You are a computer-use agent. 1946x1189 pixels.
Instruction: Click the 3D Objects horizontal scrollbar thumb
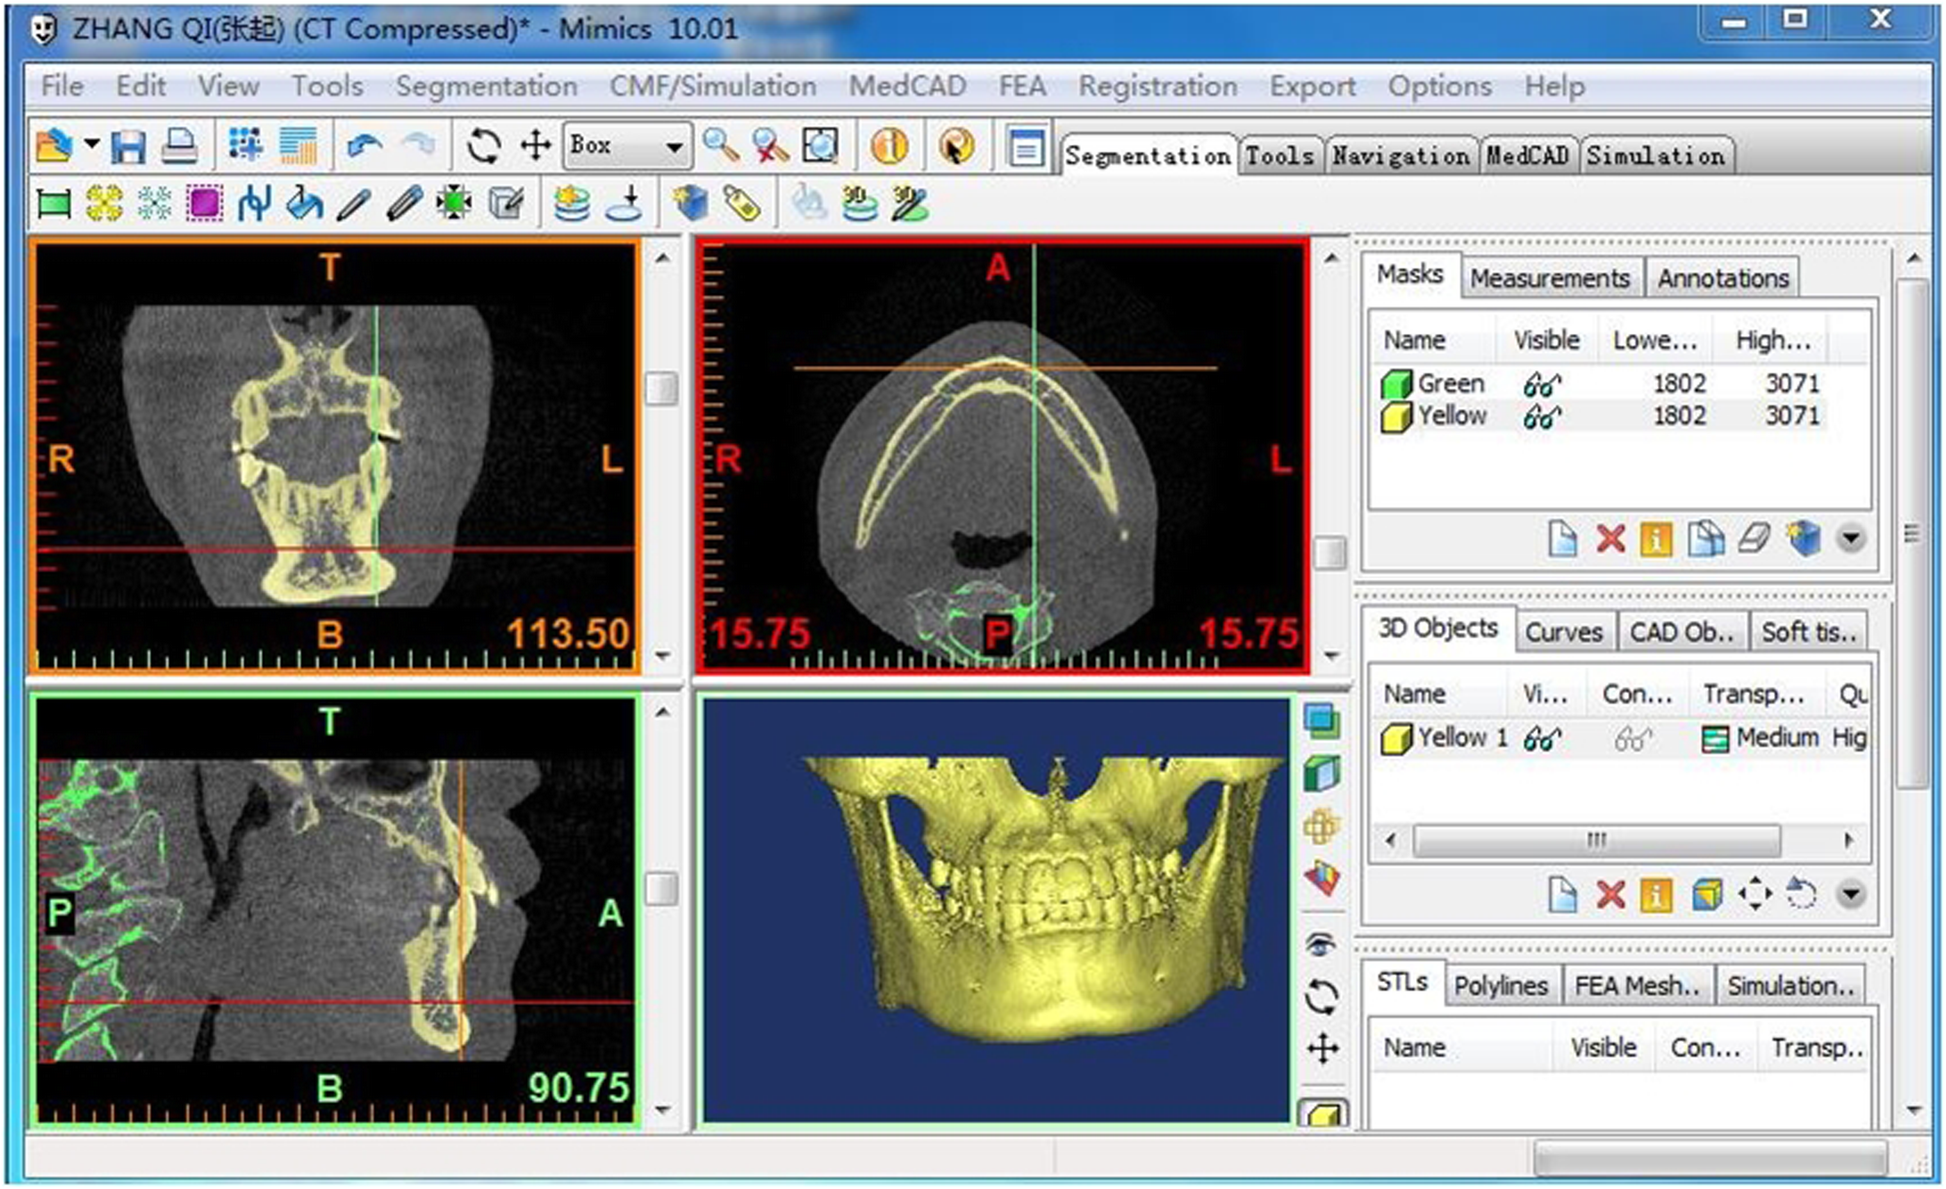[x=1597, y=841]
